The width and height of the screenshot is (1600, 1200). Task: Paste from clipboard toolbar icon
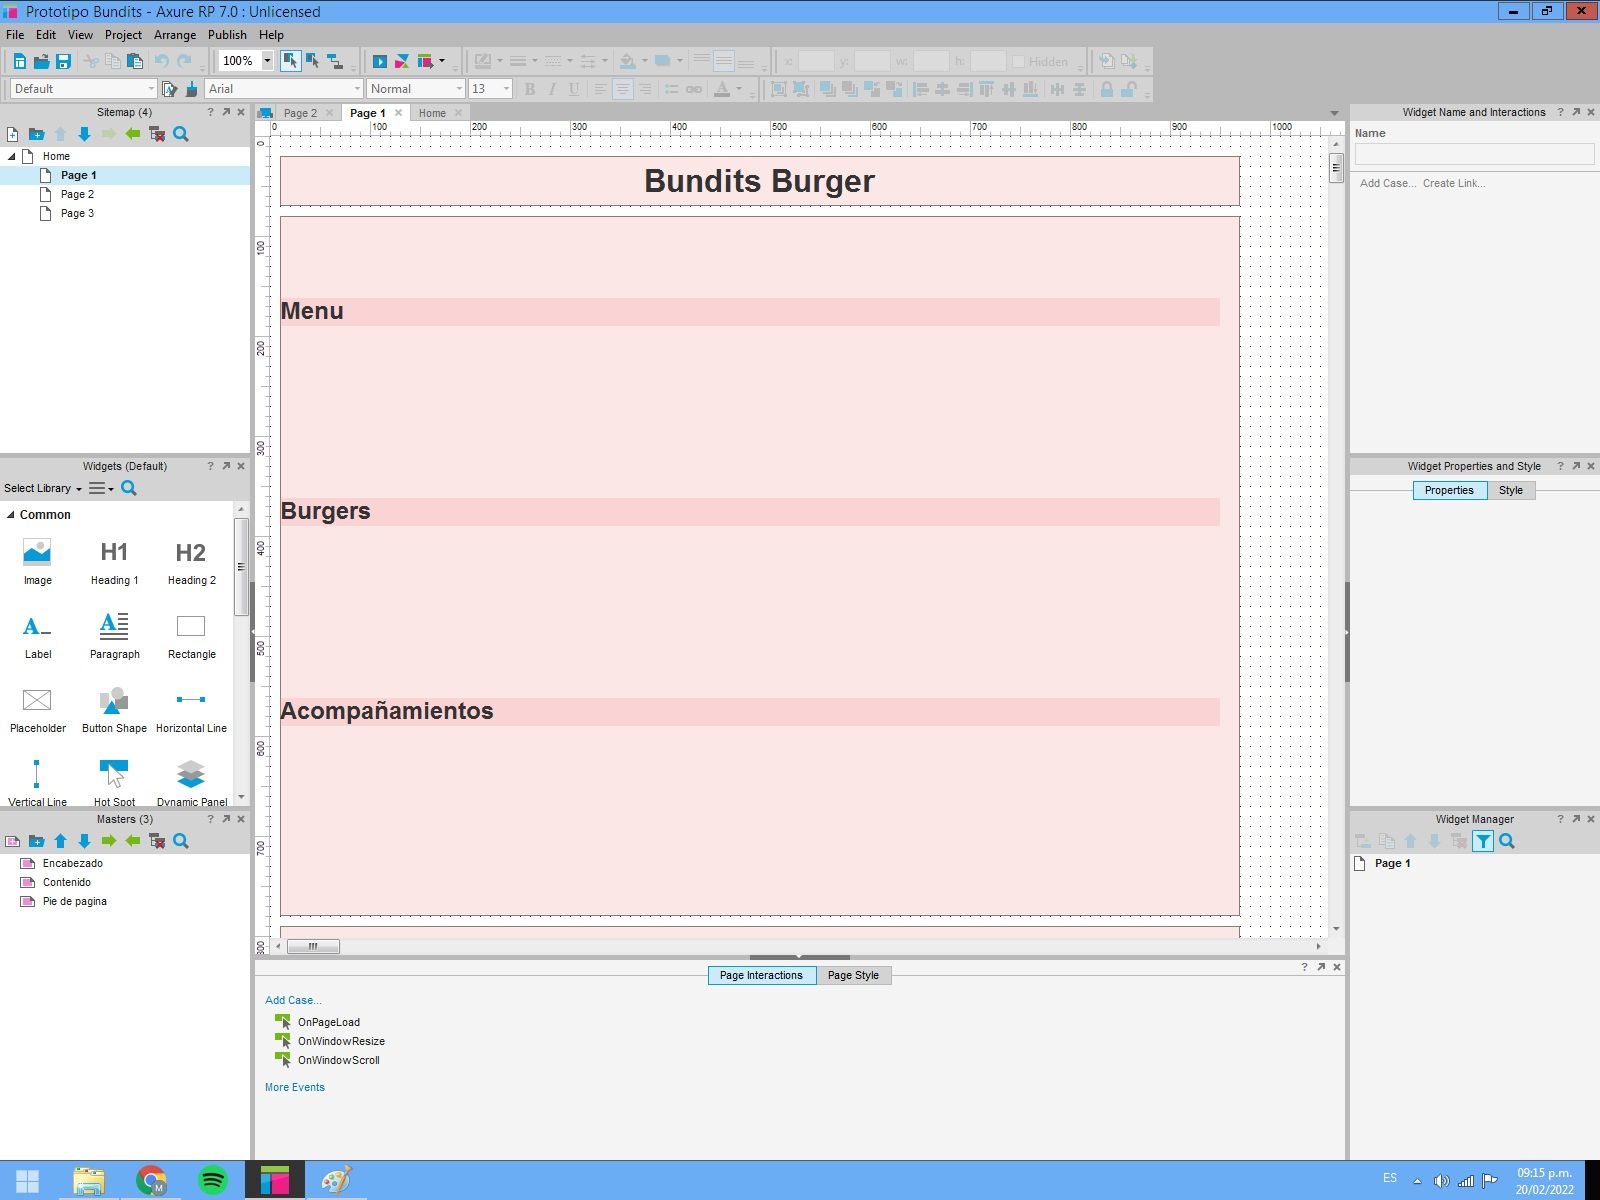pyautogui.click(x=135, y=61)
